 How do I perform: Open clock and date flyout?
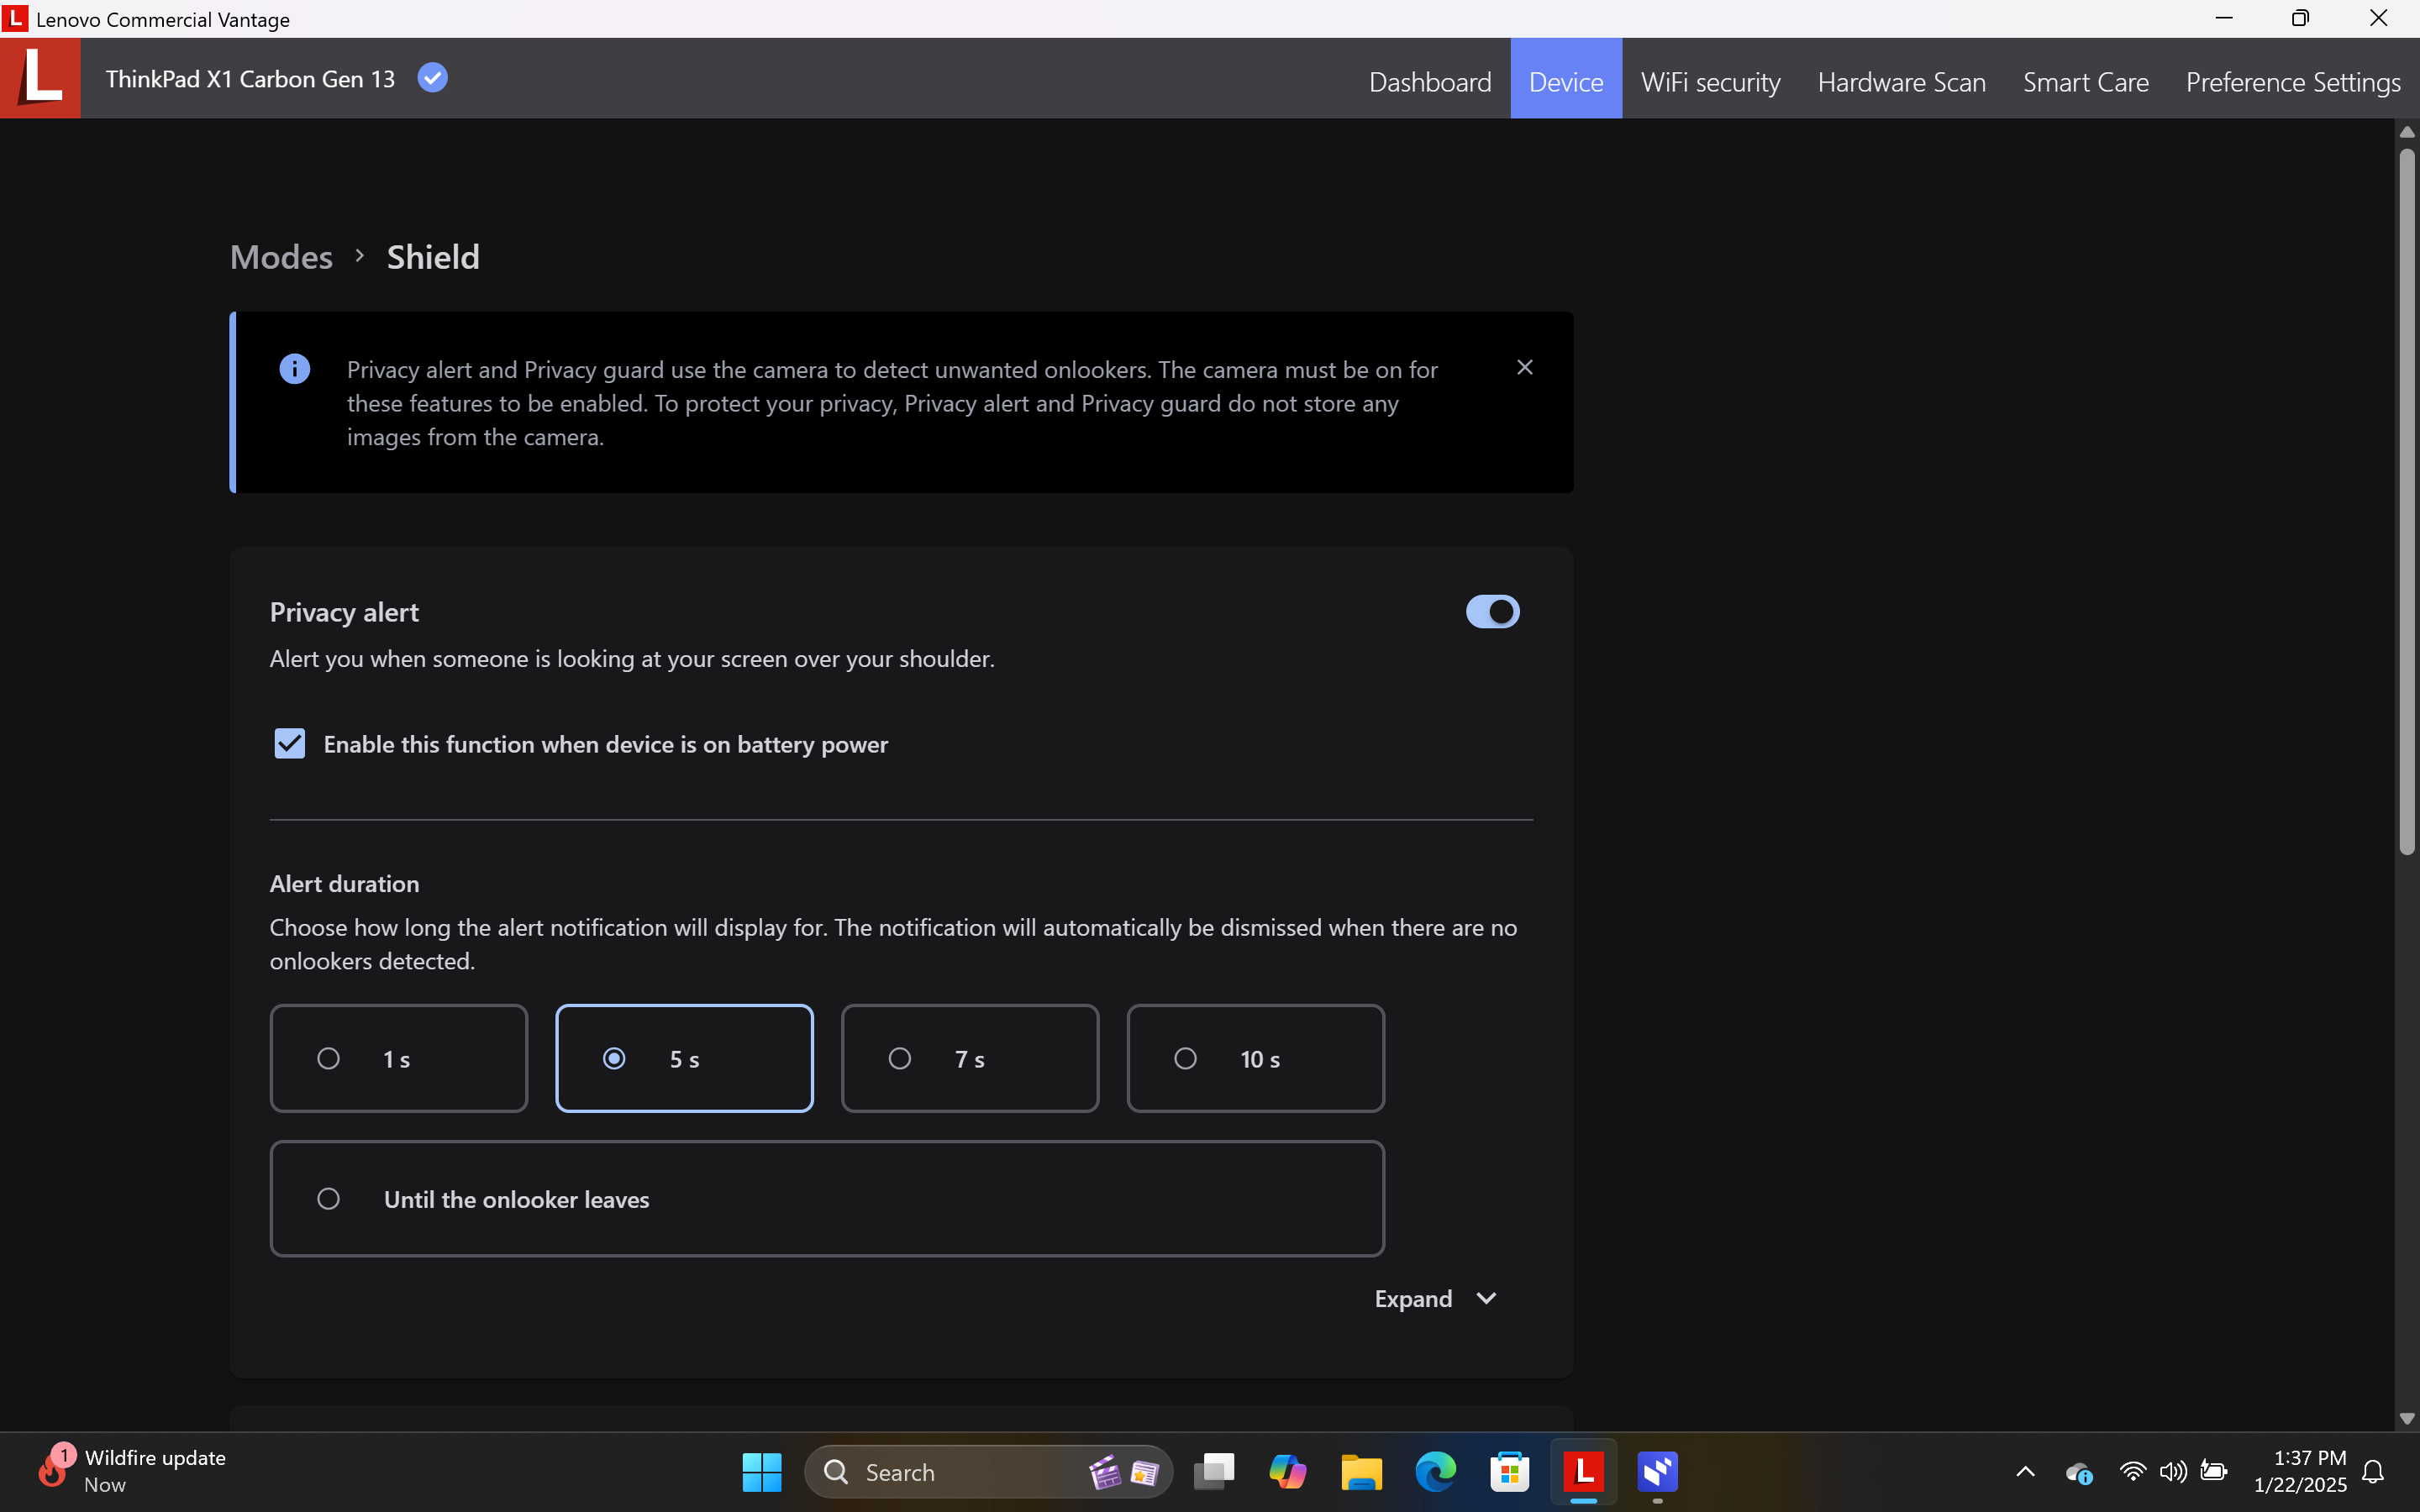(x=2300, y=1471)
